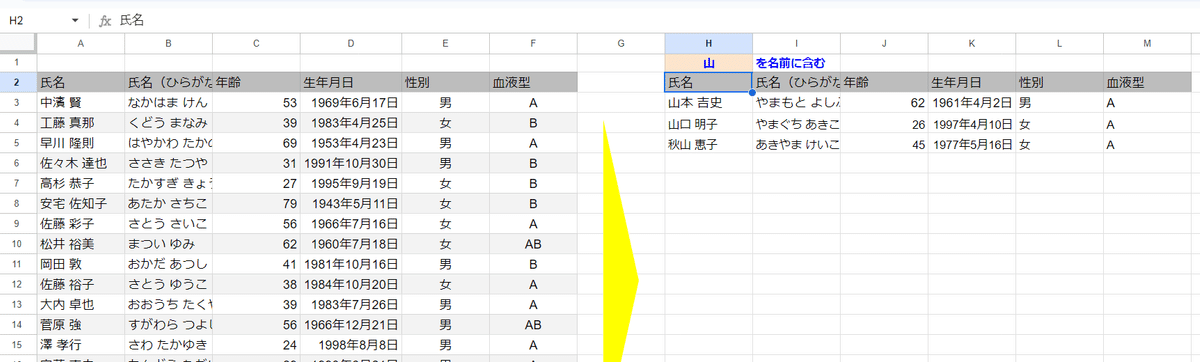Screen dimensions: 1200x362
Task: Select column J header
Action: pyautogui.click(x=885, y=43)
